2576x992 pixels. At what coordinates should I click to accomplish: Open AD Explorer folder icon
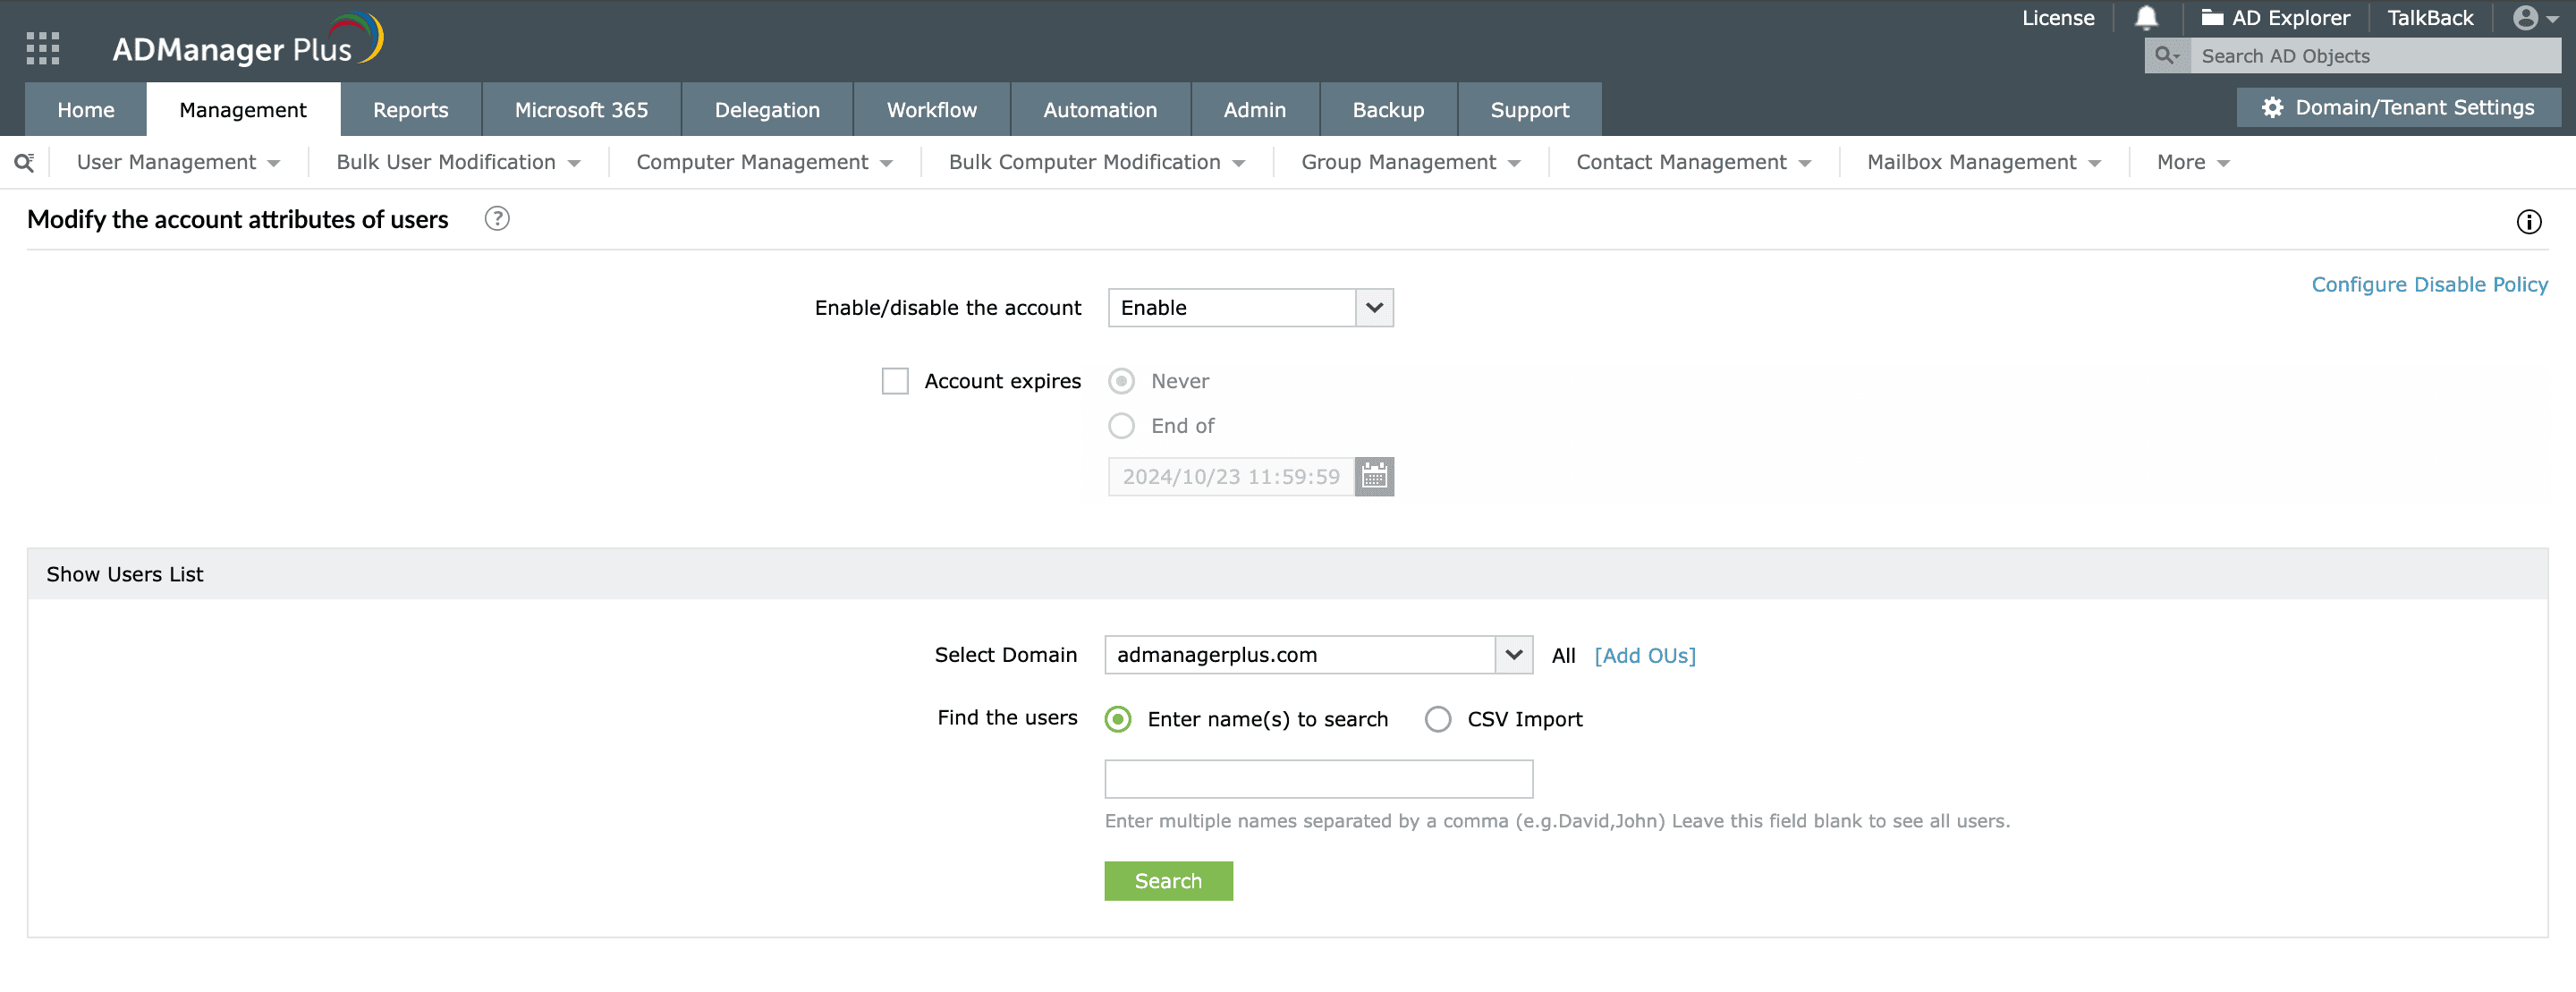2212,18
